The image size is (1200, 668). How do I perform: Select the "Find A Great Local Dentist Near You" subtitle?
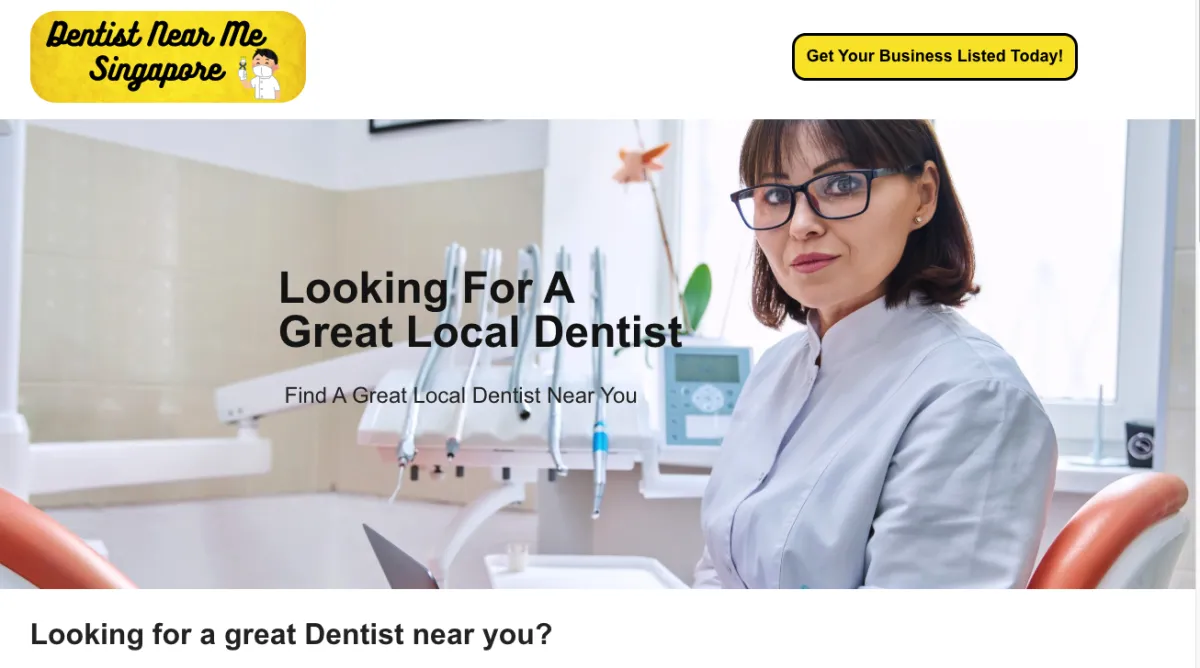460,395
